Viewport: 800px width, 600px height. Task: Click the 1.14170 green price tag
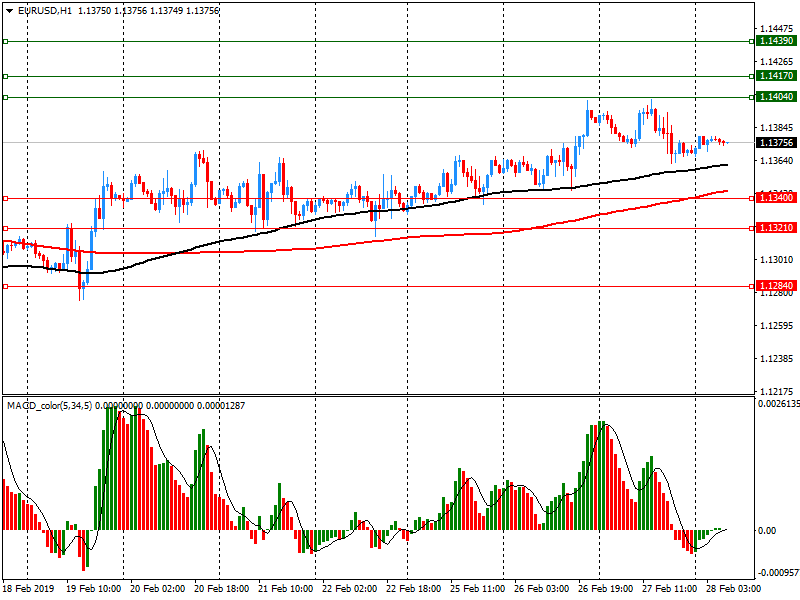[776, 76]
